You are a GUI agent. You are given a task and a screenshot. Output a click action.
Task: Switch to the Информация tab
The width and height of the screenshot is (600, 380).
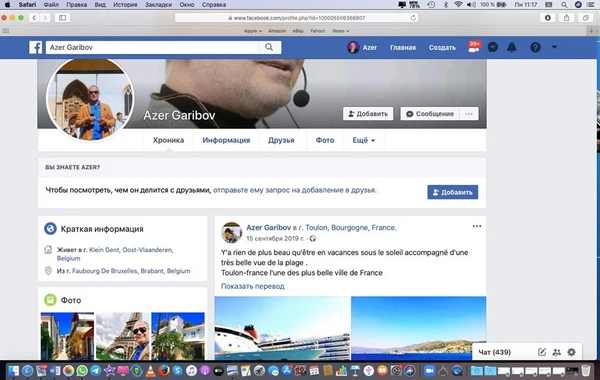coord(226,140)
